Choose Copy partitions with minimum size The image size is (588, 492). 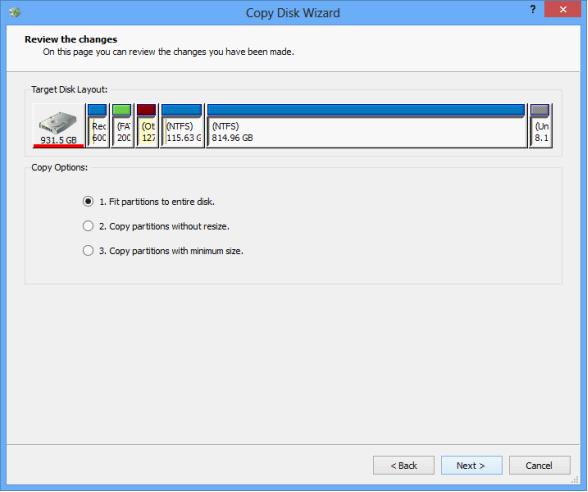(163, 250)
